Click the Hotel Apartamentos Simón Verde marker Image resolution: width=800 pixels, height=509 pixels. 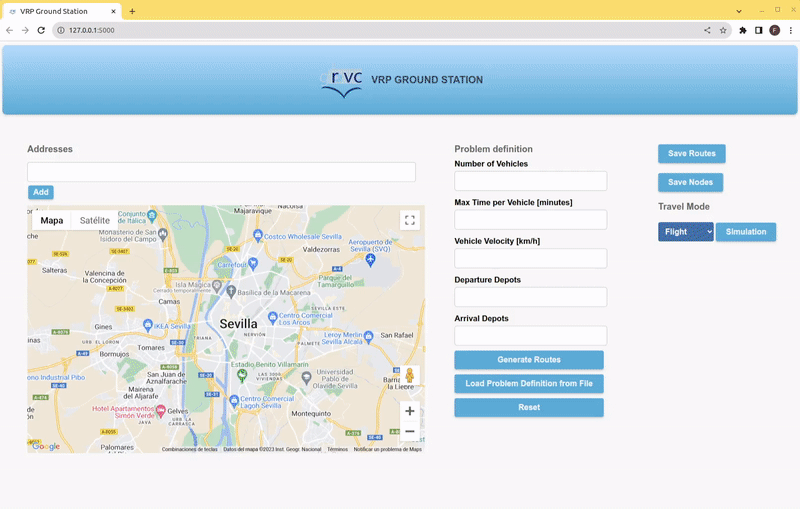(161, 411)
